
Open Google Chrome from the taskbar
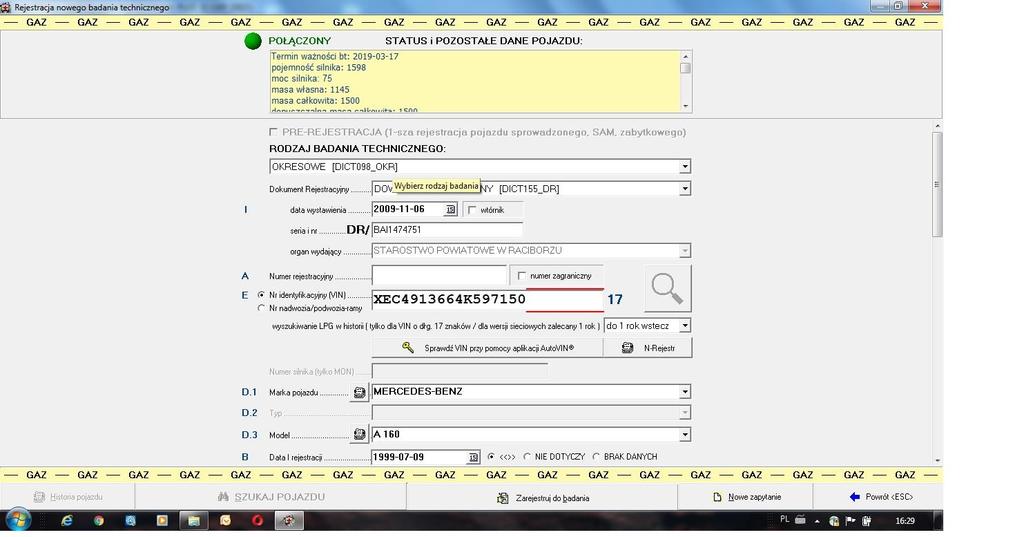99,521
